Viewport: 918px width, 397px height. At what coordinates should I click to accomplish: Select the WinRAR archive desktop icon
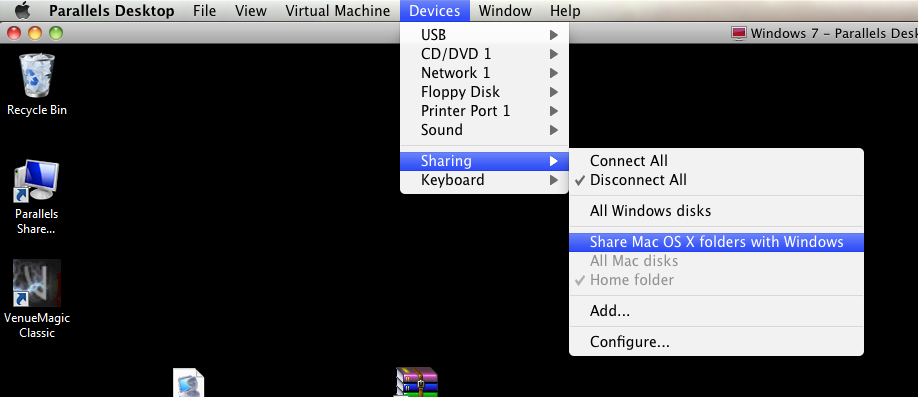point(417,382)
